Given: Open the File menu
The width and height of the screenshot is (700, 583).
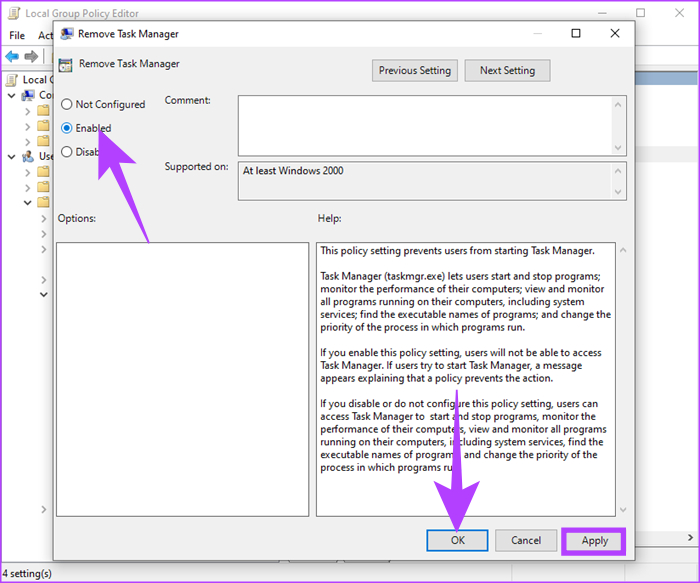Looking at the screenshot, I should coord(17,35).
